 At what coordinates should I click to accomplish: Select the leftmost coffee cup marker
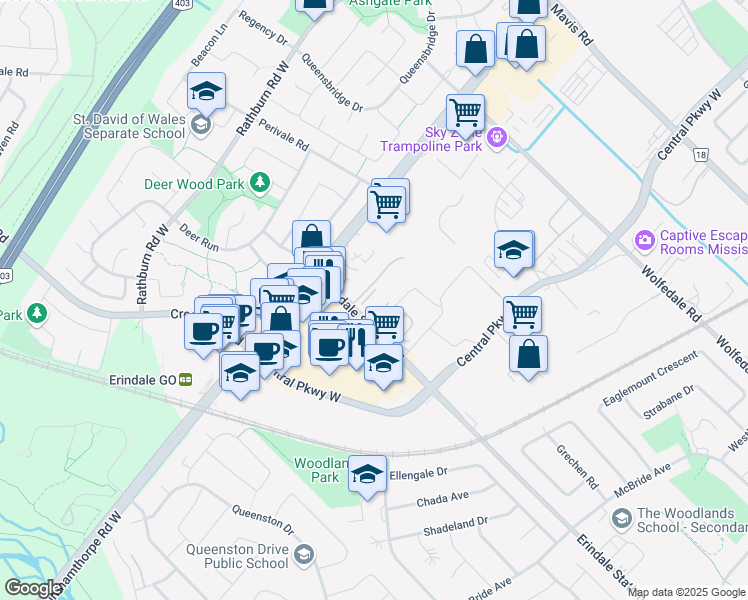204,331
